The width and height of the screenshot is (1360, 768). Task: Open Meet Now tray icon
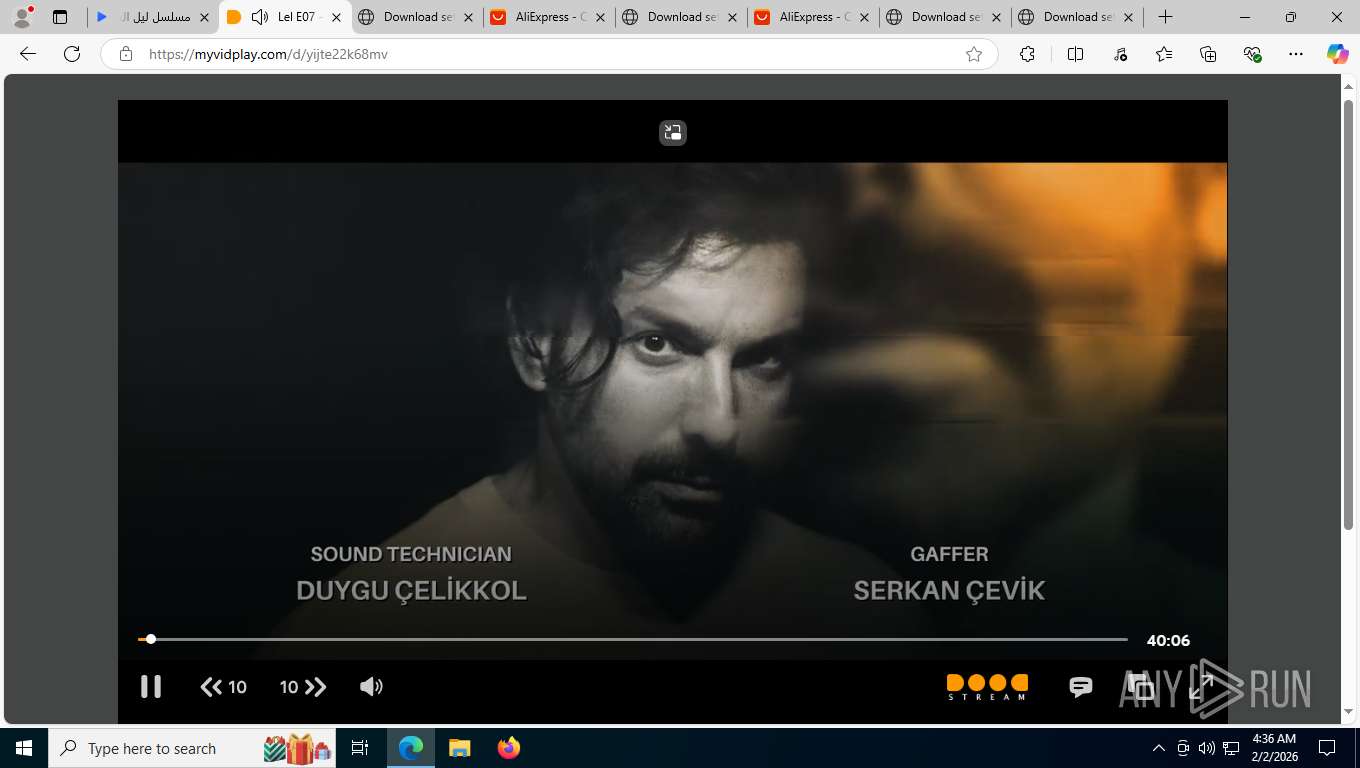[x=1183, y=748]
